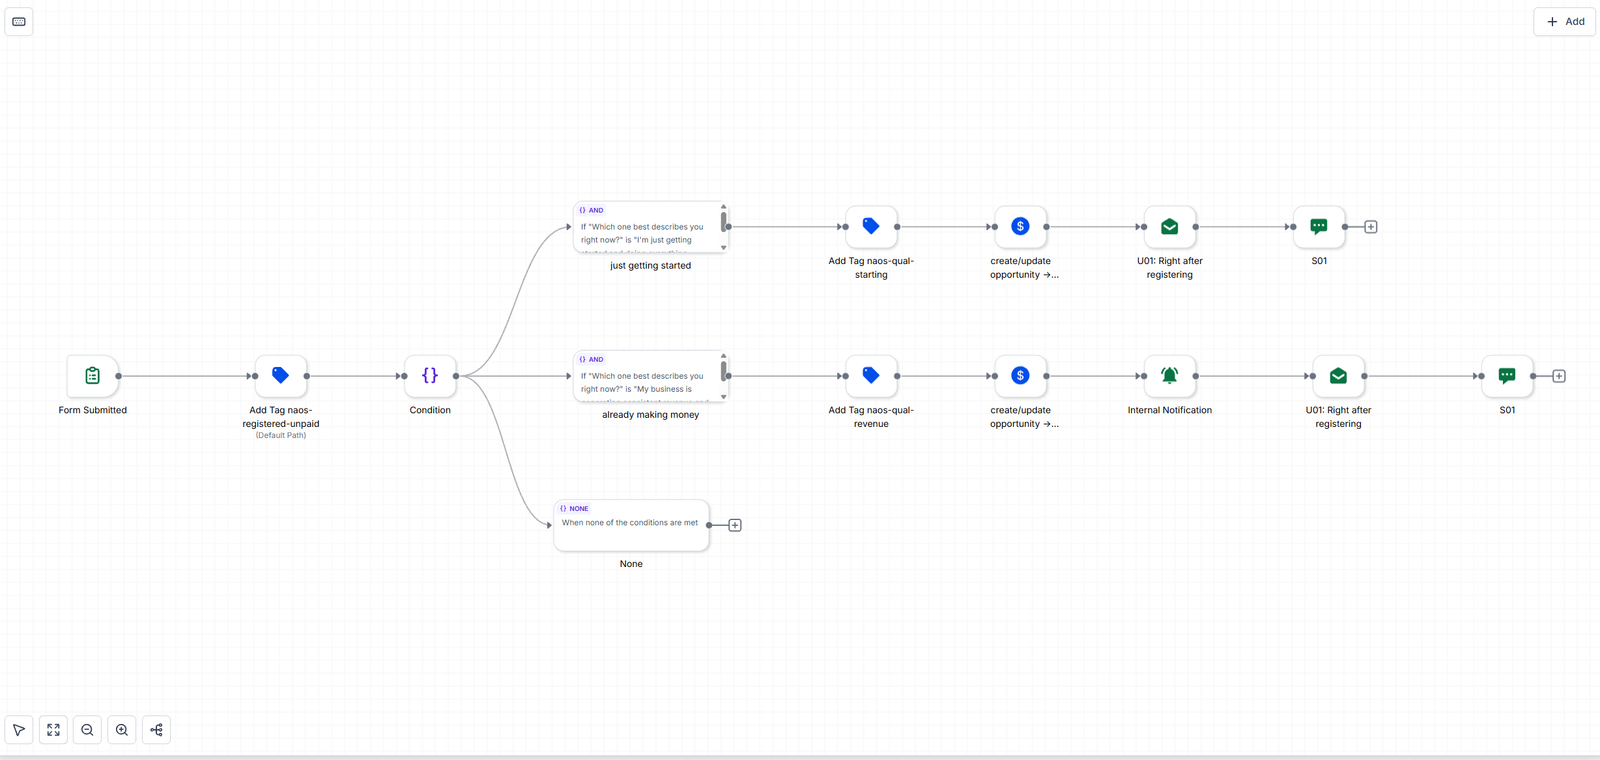The image size is (1600, 760).
Task: Activate the pointer selection tool
Action: [19, 730]
